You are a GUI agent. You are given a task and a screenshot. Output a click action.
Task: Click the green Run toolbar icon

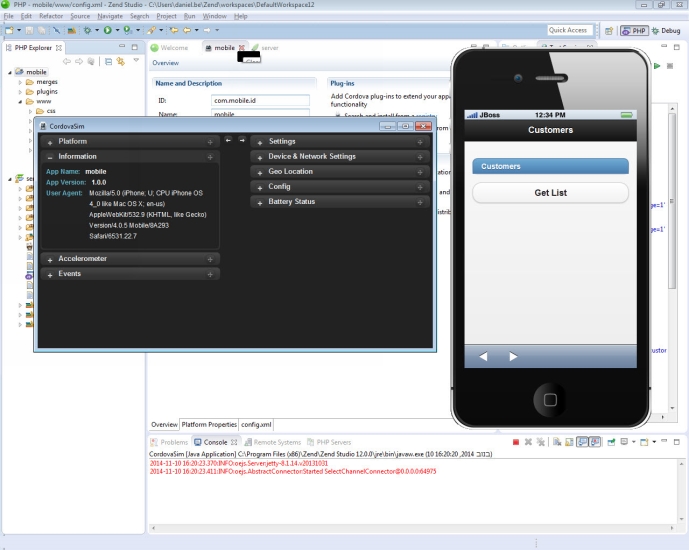(x=108, y=30)
